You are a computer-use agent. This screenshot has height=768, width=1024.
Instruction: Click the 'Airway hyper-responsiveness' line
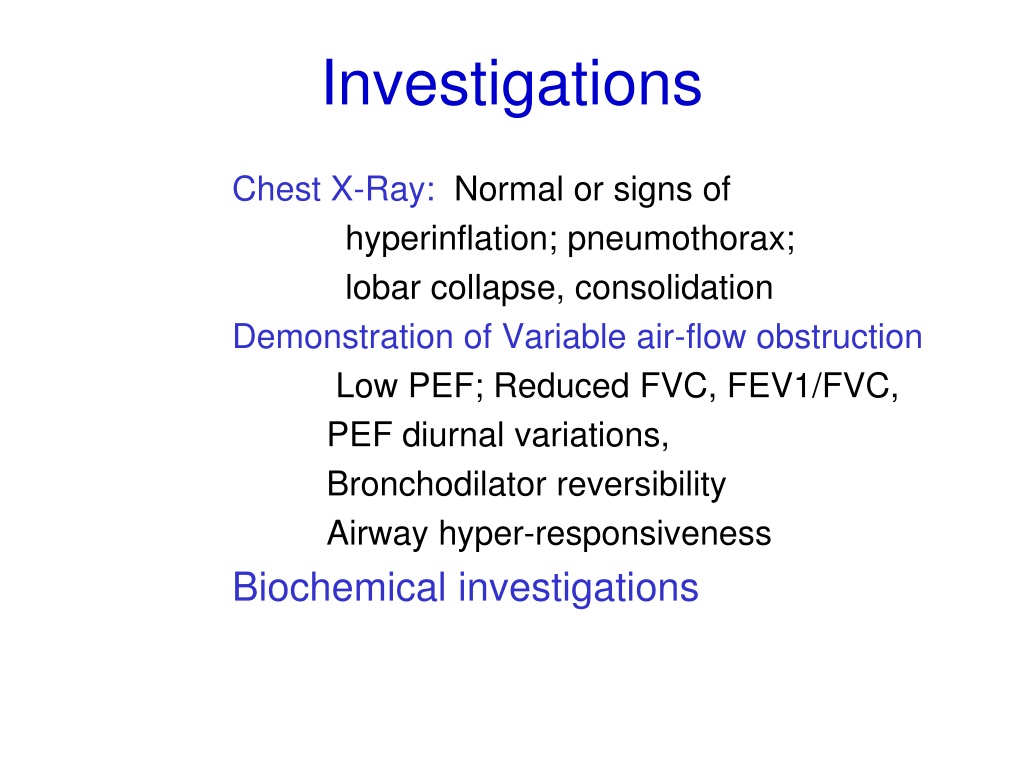coord(549,534)
